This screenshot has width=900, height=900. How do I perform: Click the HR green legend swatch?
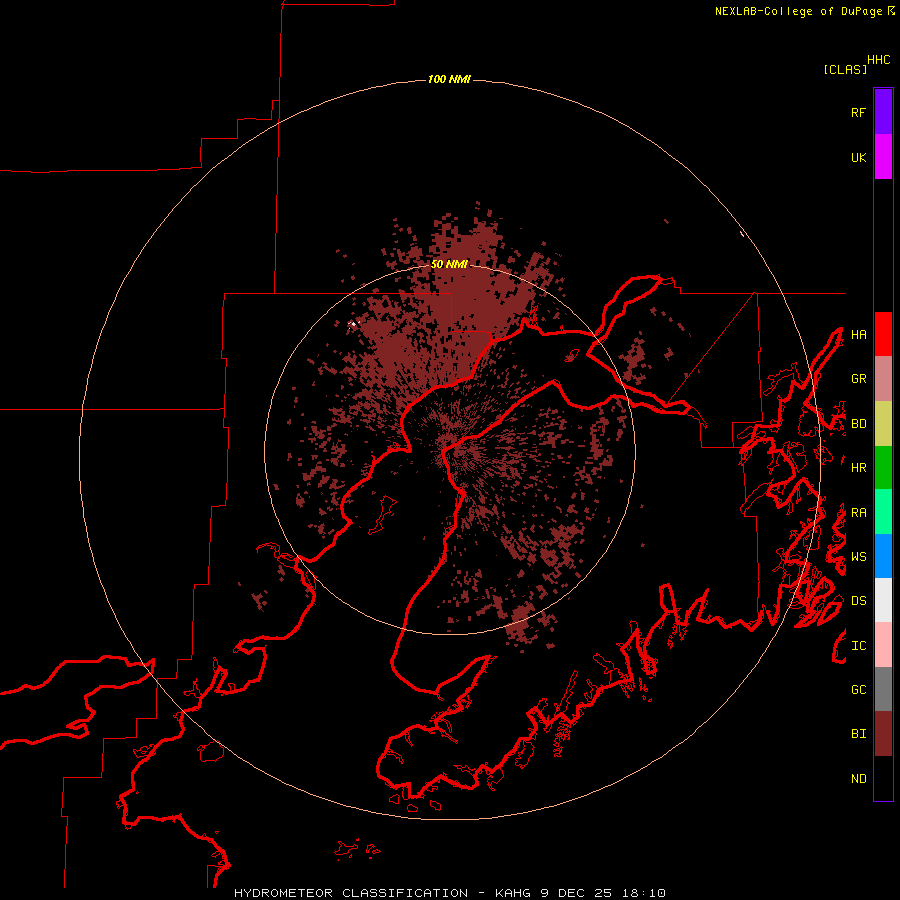pos(883,467)
